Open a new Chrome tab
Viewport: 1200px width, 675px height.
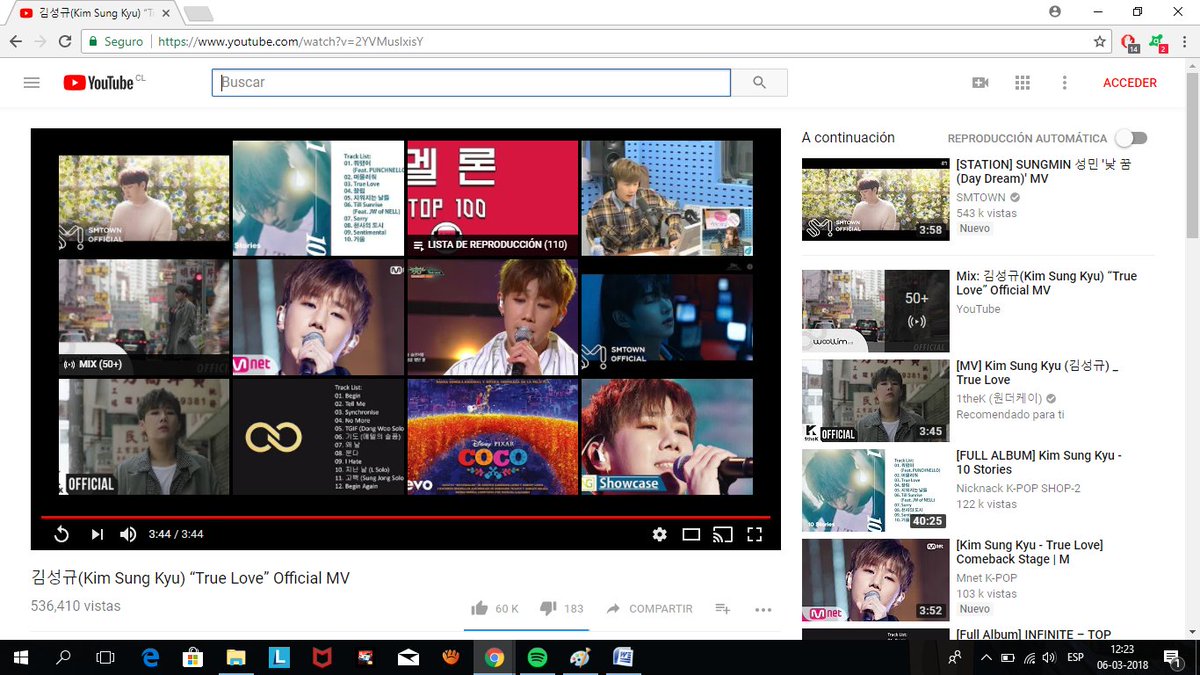pyautogui.click(x=198, y=13)
